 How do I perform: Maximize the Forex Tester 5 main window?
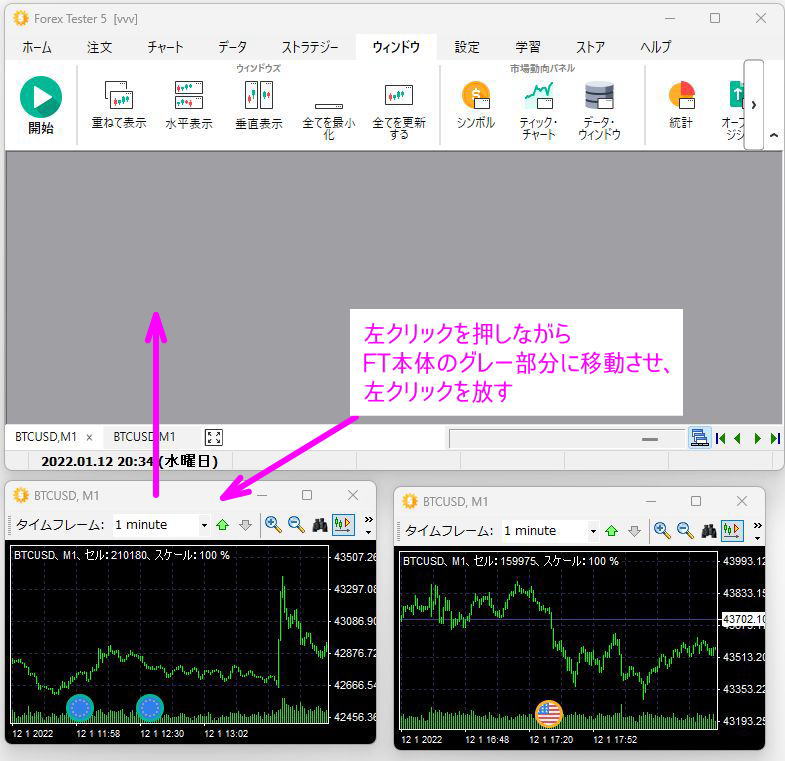715,19
